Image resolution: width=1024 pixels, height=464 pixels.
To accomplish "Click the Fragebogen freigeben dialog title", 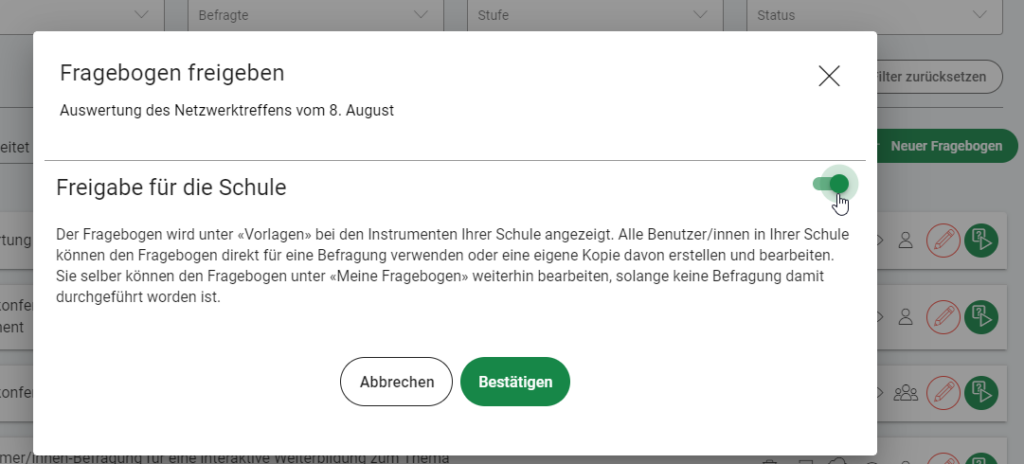I will point(172,73).
